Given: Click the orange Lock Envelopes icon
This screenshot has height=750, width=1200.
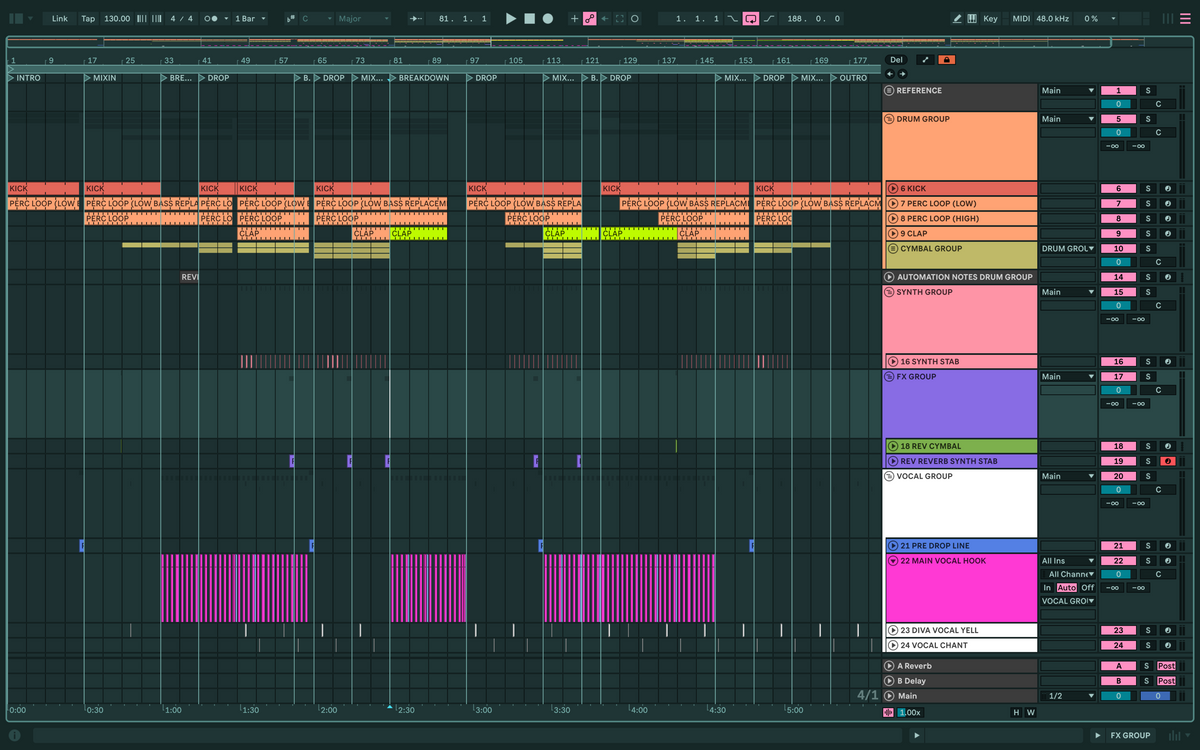Looking at the screenshot, I should tap(946, 60).
